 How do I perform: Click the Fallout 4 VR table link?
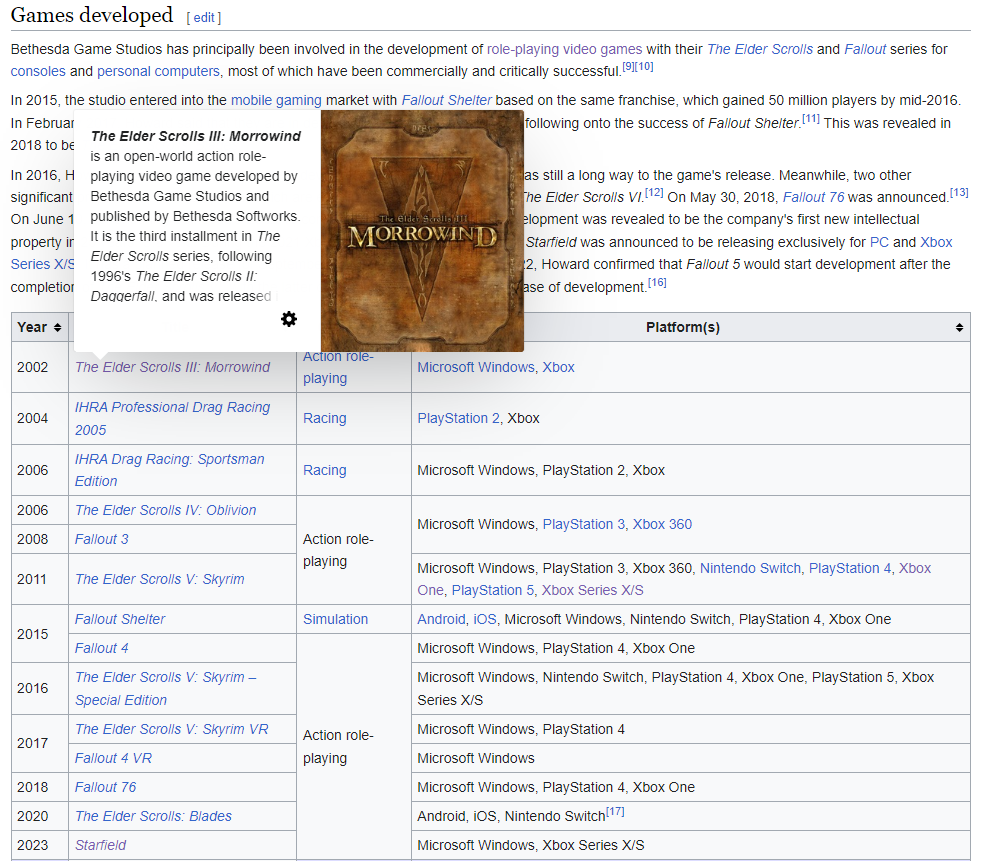click(113, 758)
